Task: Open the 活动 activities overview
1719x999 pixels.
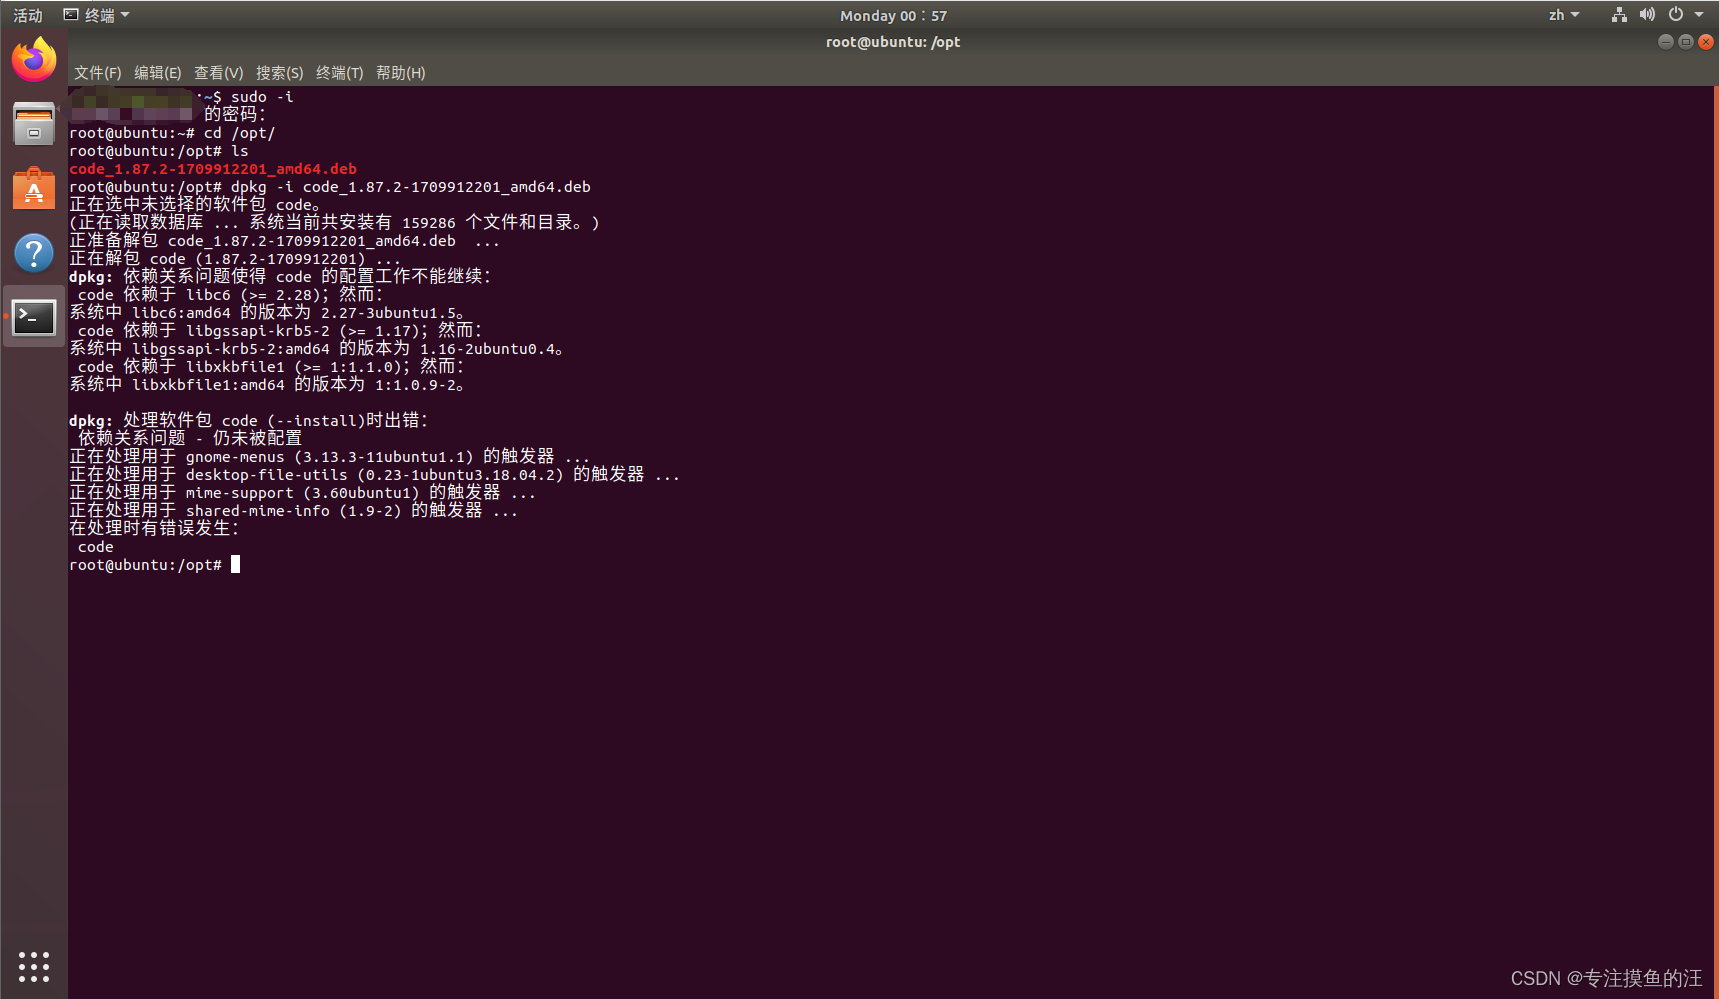Action: [28, 15]
